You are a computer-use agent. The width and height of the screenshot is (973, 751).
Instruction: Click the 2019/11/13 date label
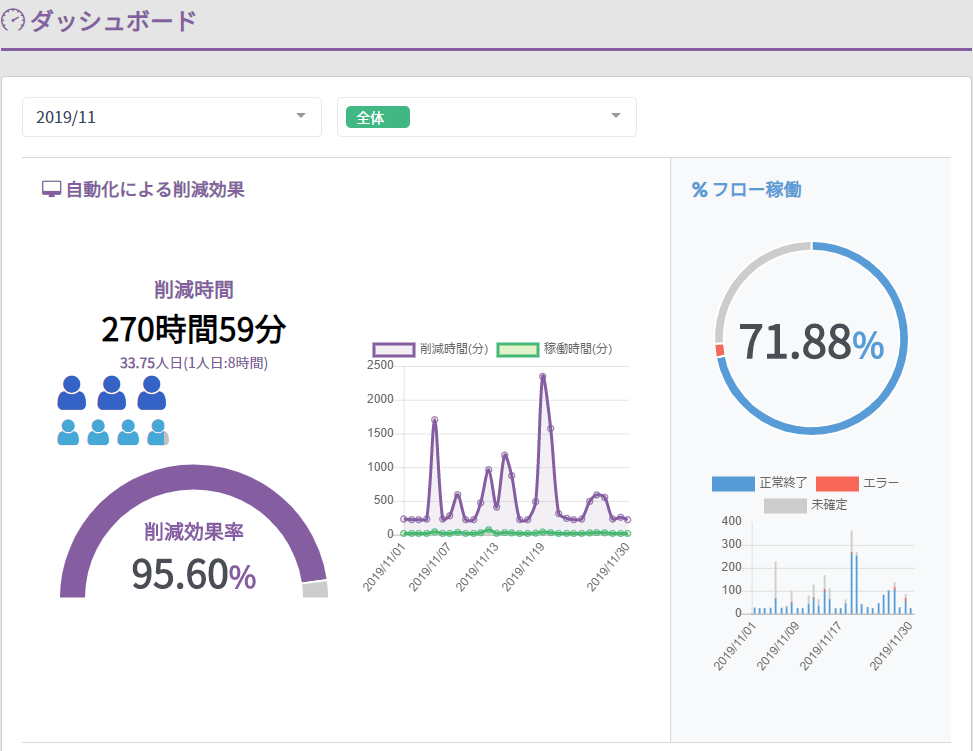(477, 566)
